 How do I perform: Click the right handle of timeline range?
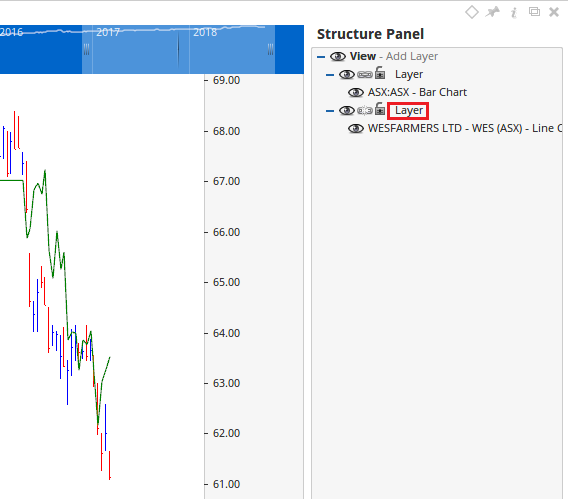click(x=270, y=49)
